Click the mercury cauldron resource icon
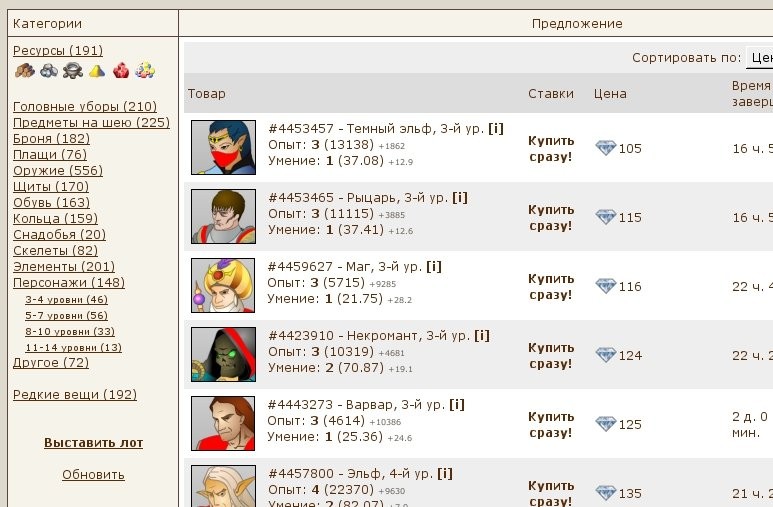This screenshot has width=773, height=507. click(x=72, y=71)
